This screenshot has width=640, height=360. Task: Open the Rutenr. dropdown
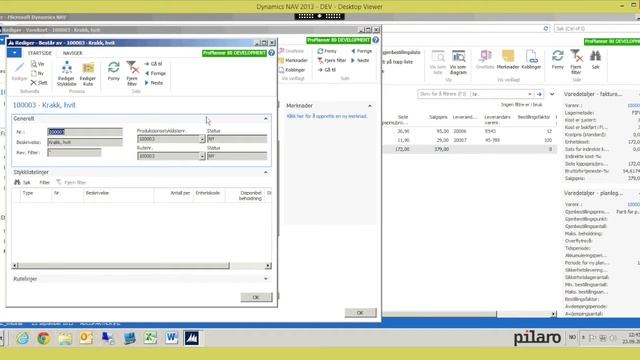pos(202,156)
